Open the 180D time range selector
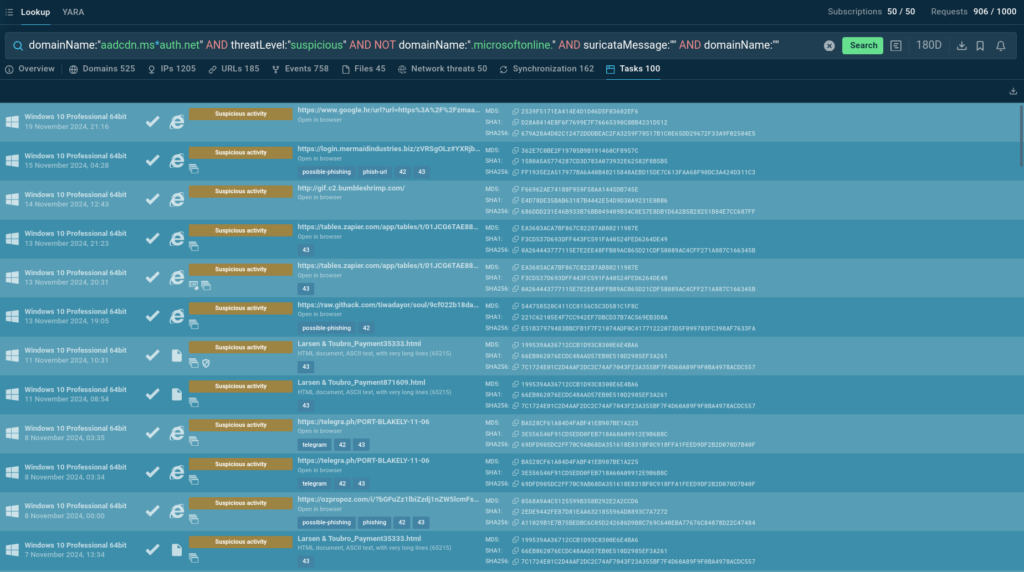The height and width of the screenshot is (572, 1024). coord(929,46)
